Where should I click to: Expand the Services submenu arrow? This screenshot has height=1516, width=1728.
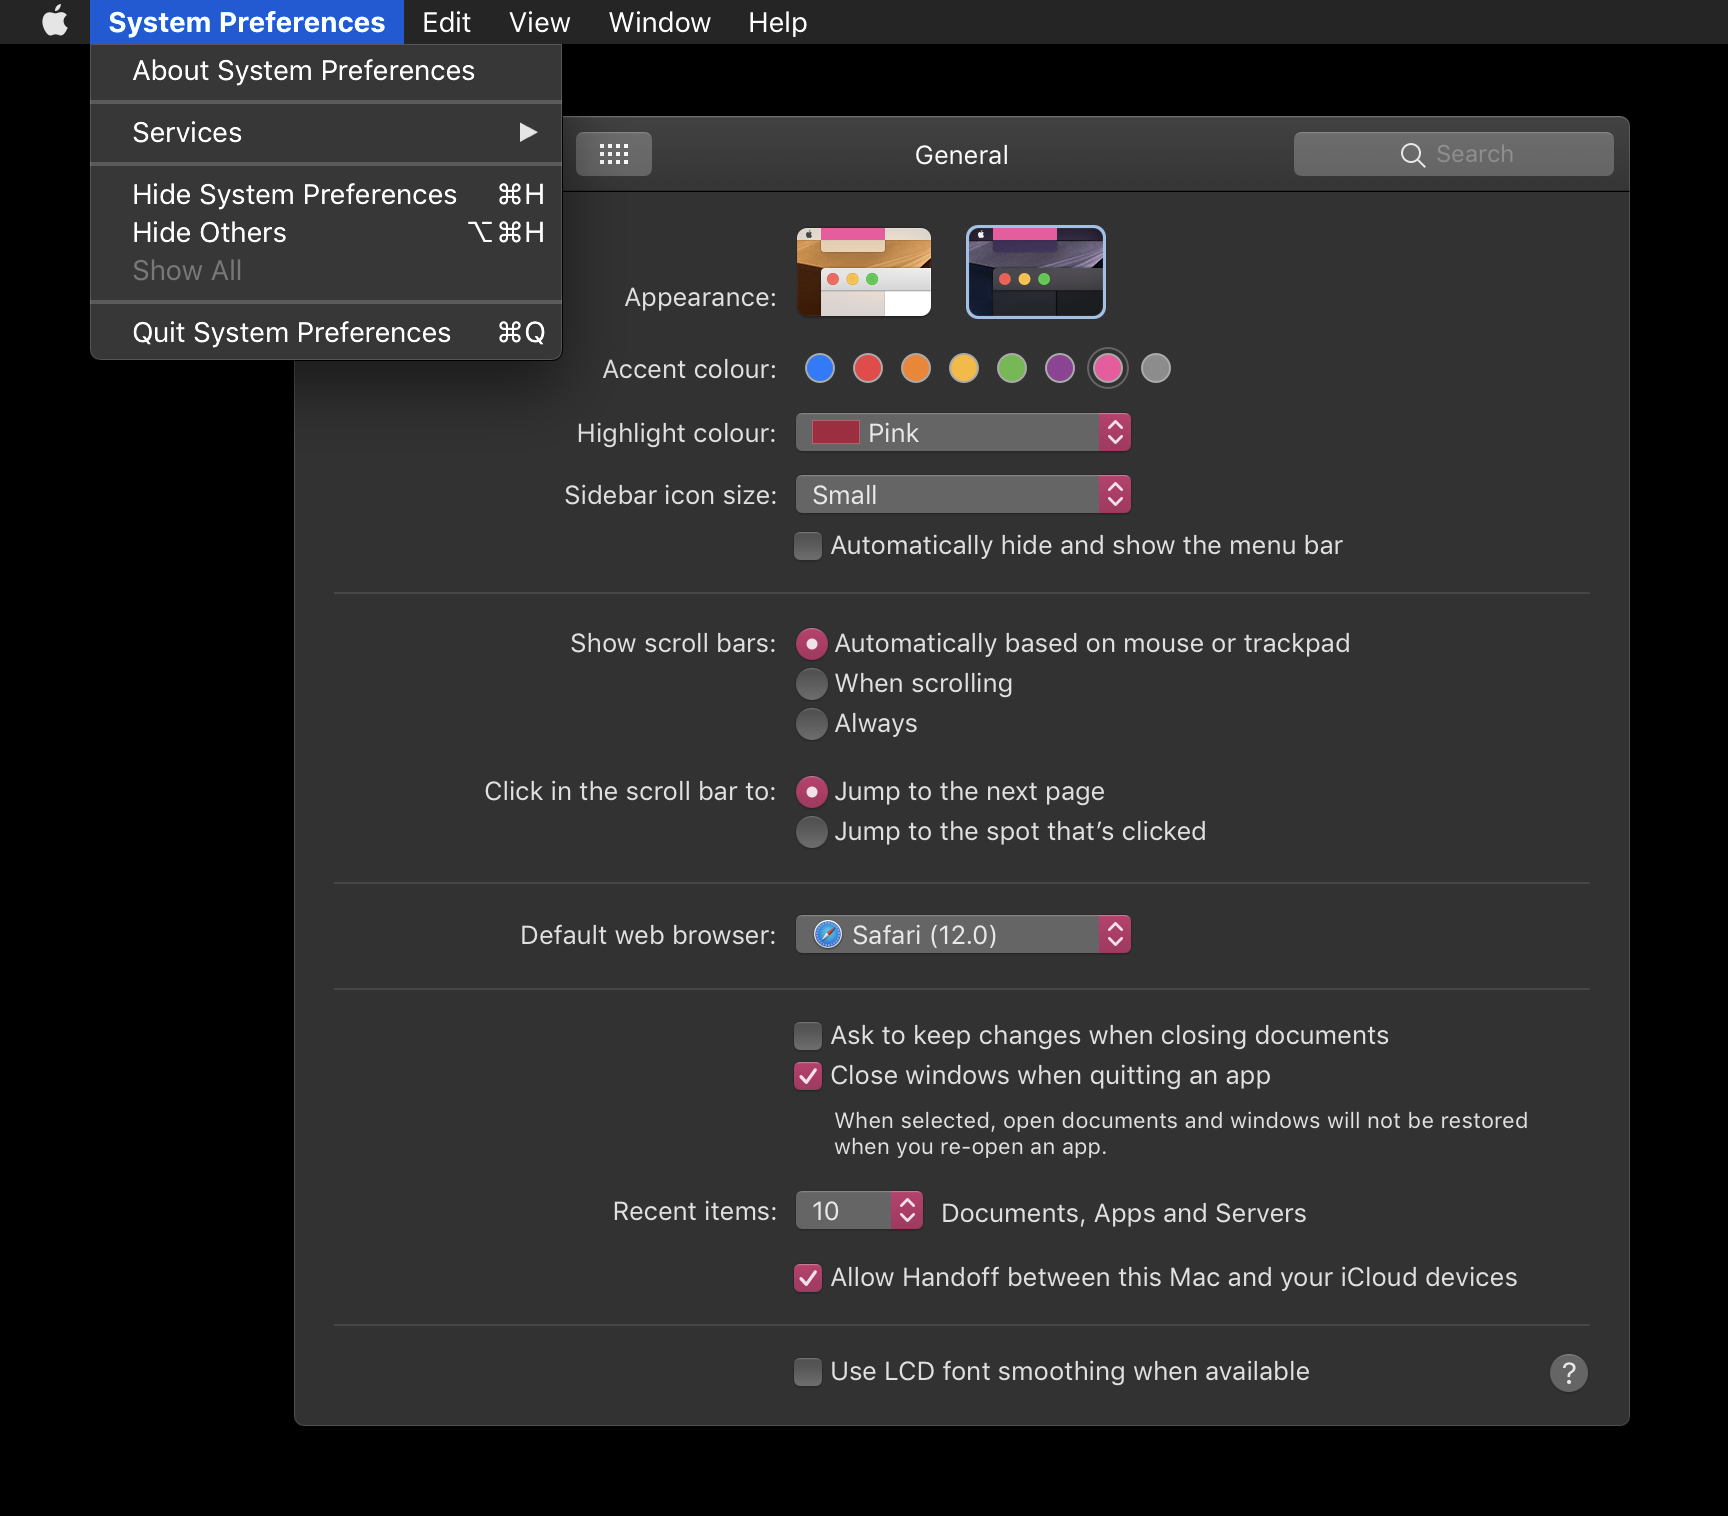coord(528,132)
